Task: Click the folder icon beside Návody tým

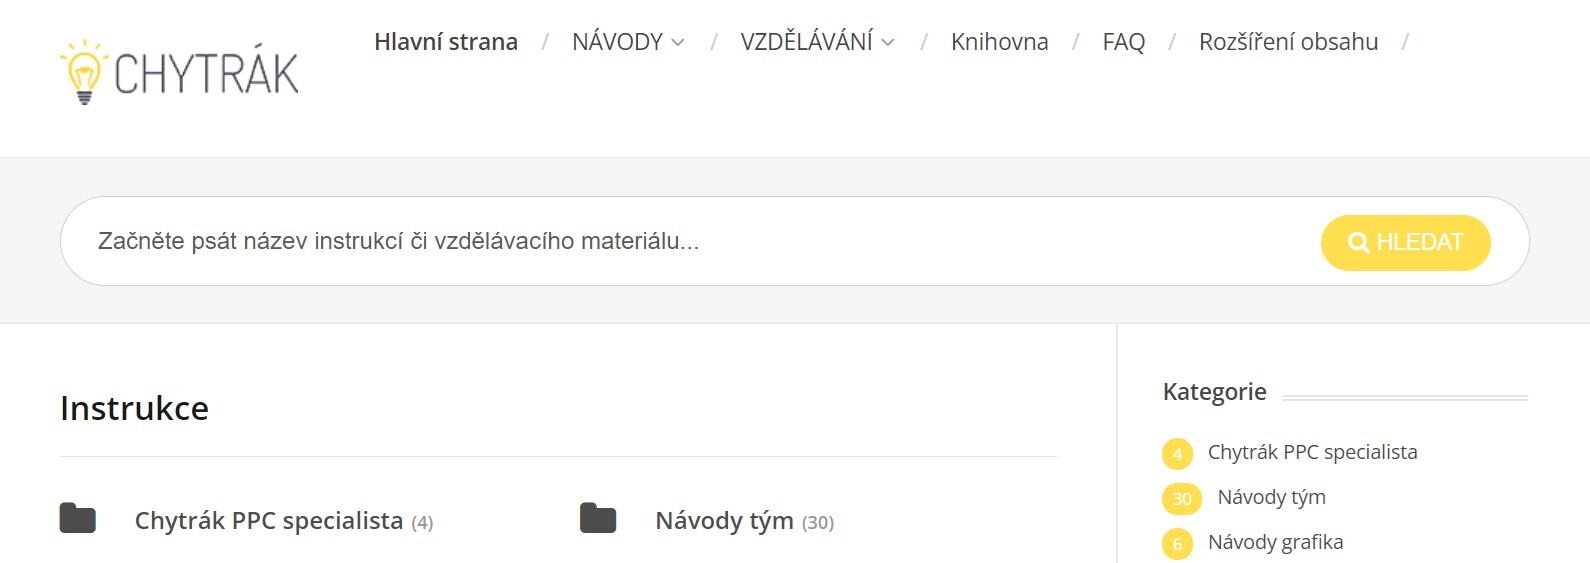Action: (x=598, y=518)
